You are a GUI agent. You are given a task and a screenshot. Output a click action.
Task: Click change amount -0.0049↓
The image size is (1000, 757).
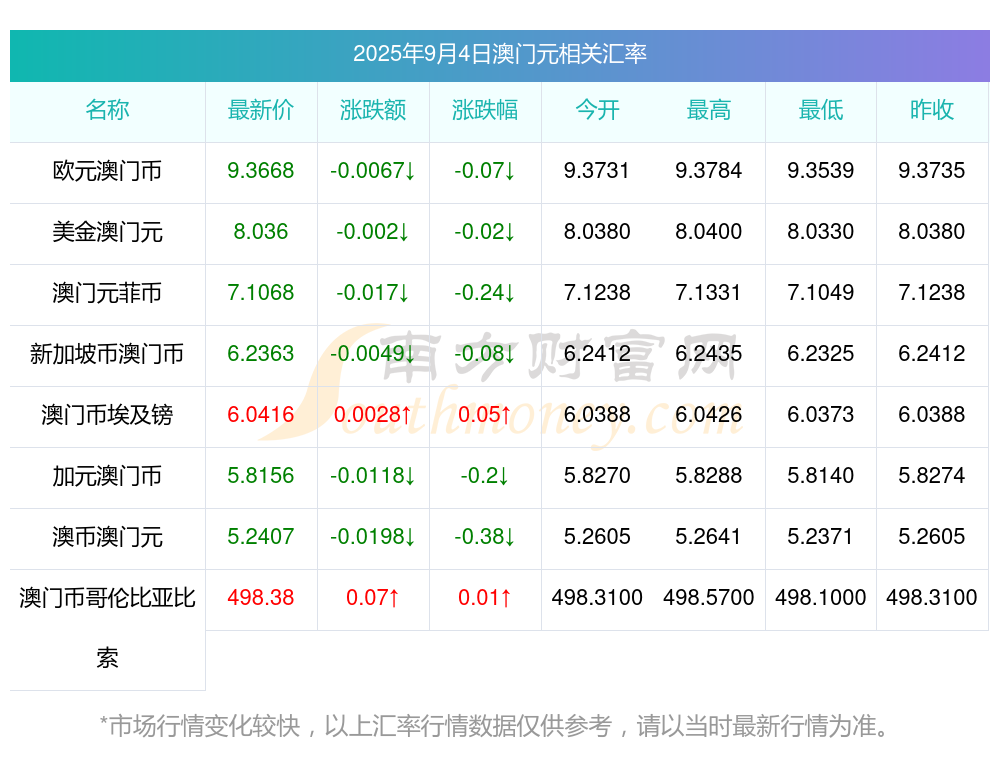(372, 353)
